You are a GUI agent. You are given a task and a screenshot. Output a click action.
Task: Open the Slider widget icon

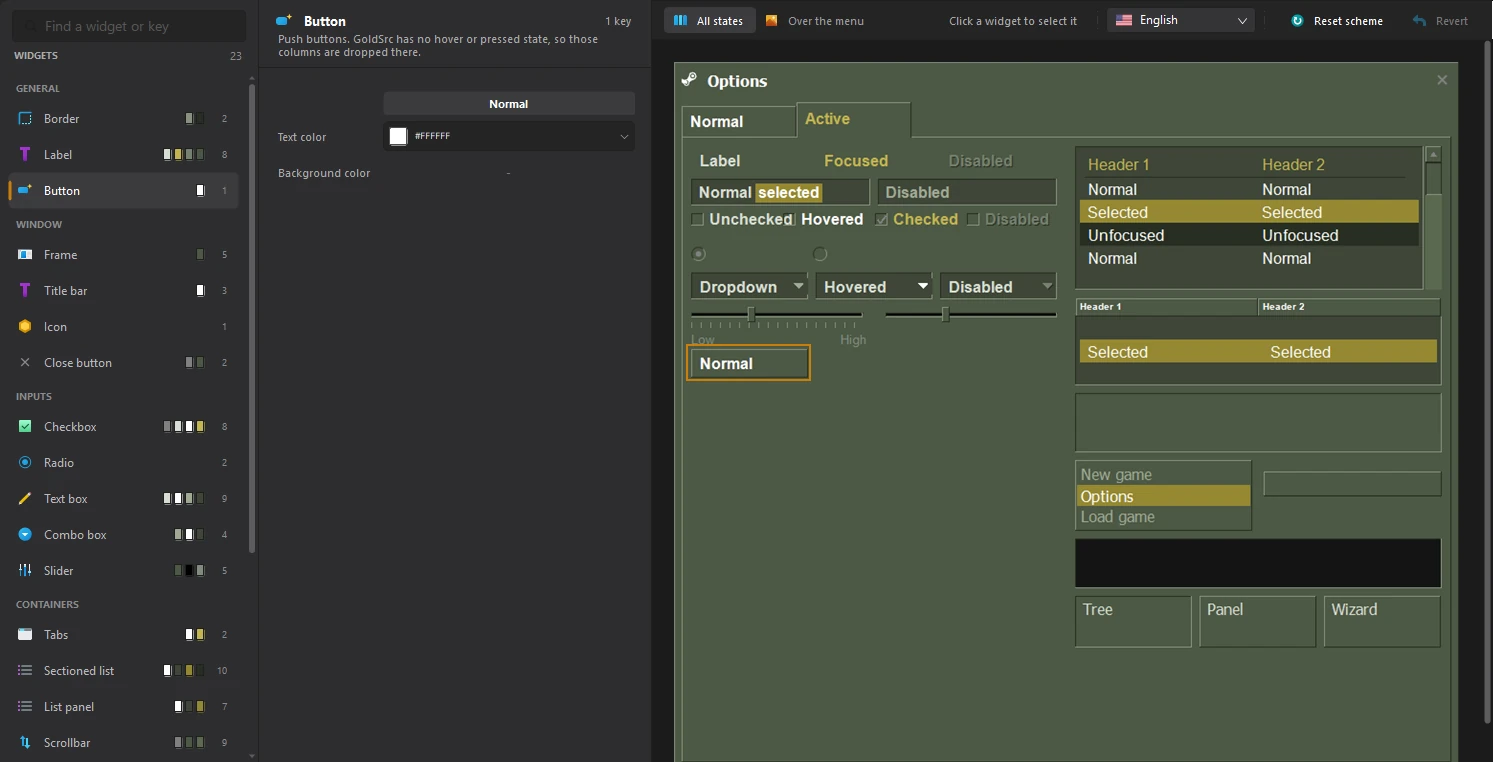pyautogui.click(x=25, y=570)
